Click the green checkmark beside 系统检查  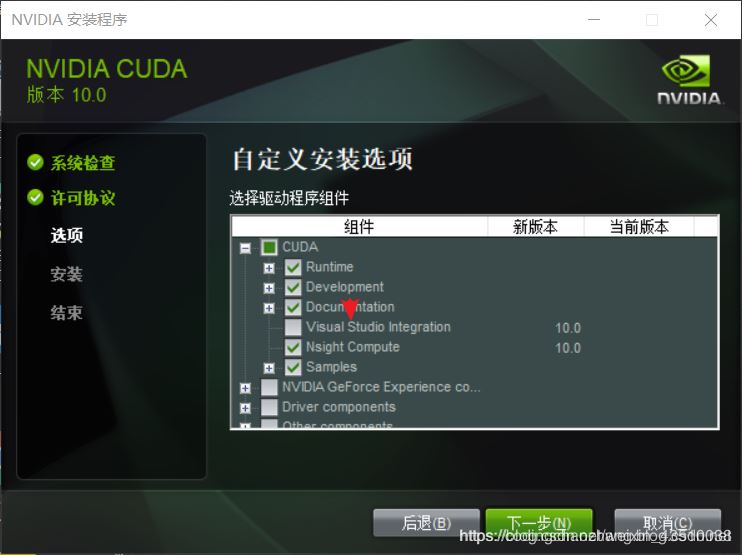pos(35,162)
